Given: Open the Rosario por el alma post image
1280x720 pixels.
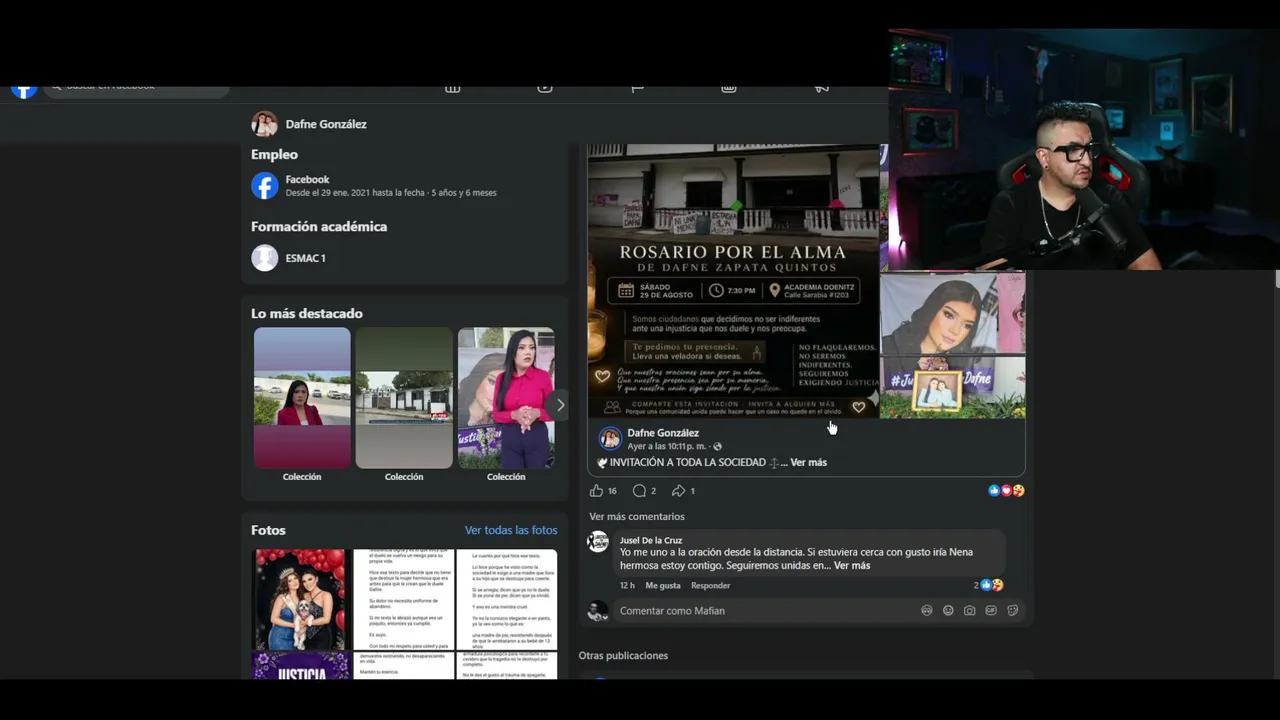Looking at the screenshot, I should (x=733, y=281).
